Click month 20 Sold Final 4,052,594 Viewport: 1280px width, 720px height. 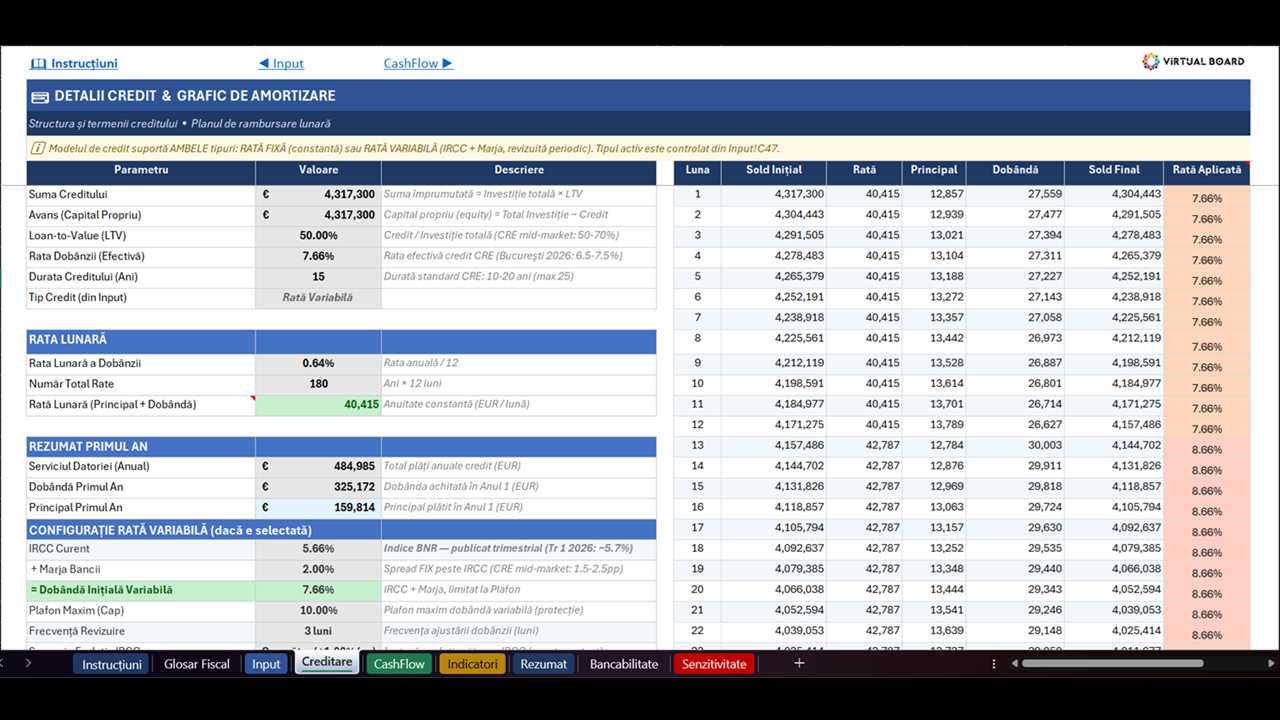tap(1114, 590)
